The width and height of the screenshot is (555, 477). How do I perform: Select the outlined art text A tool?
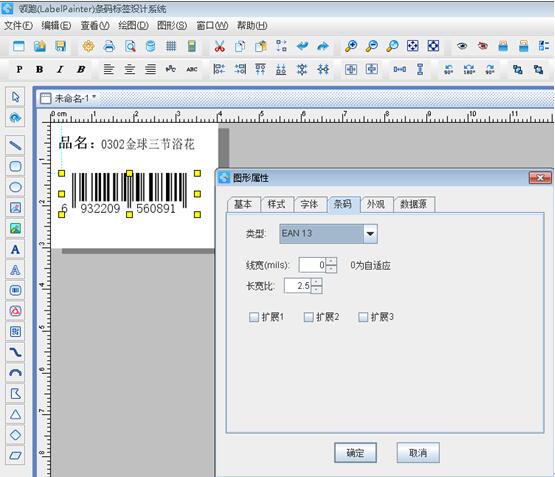click(x=15, y=270)
